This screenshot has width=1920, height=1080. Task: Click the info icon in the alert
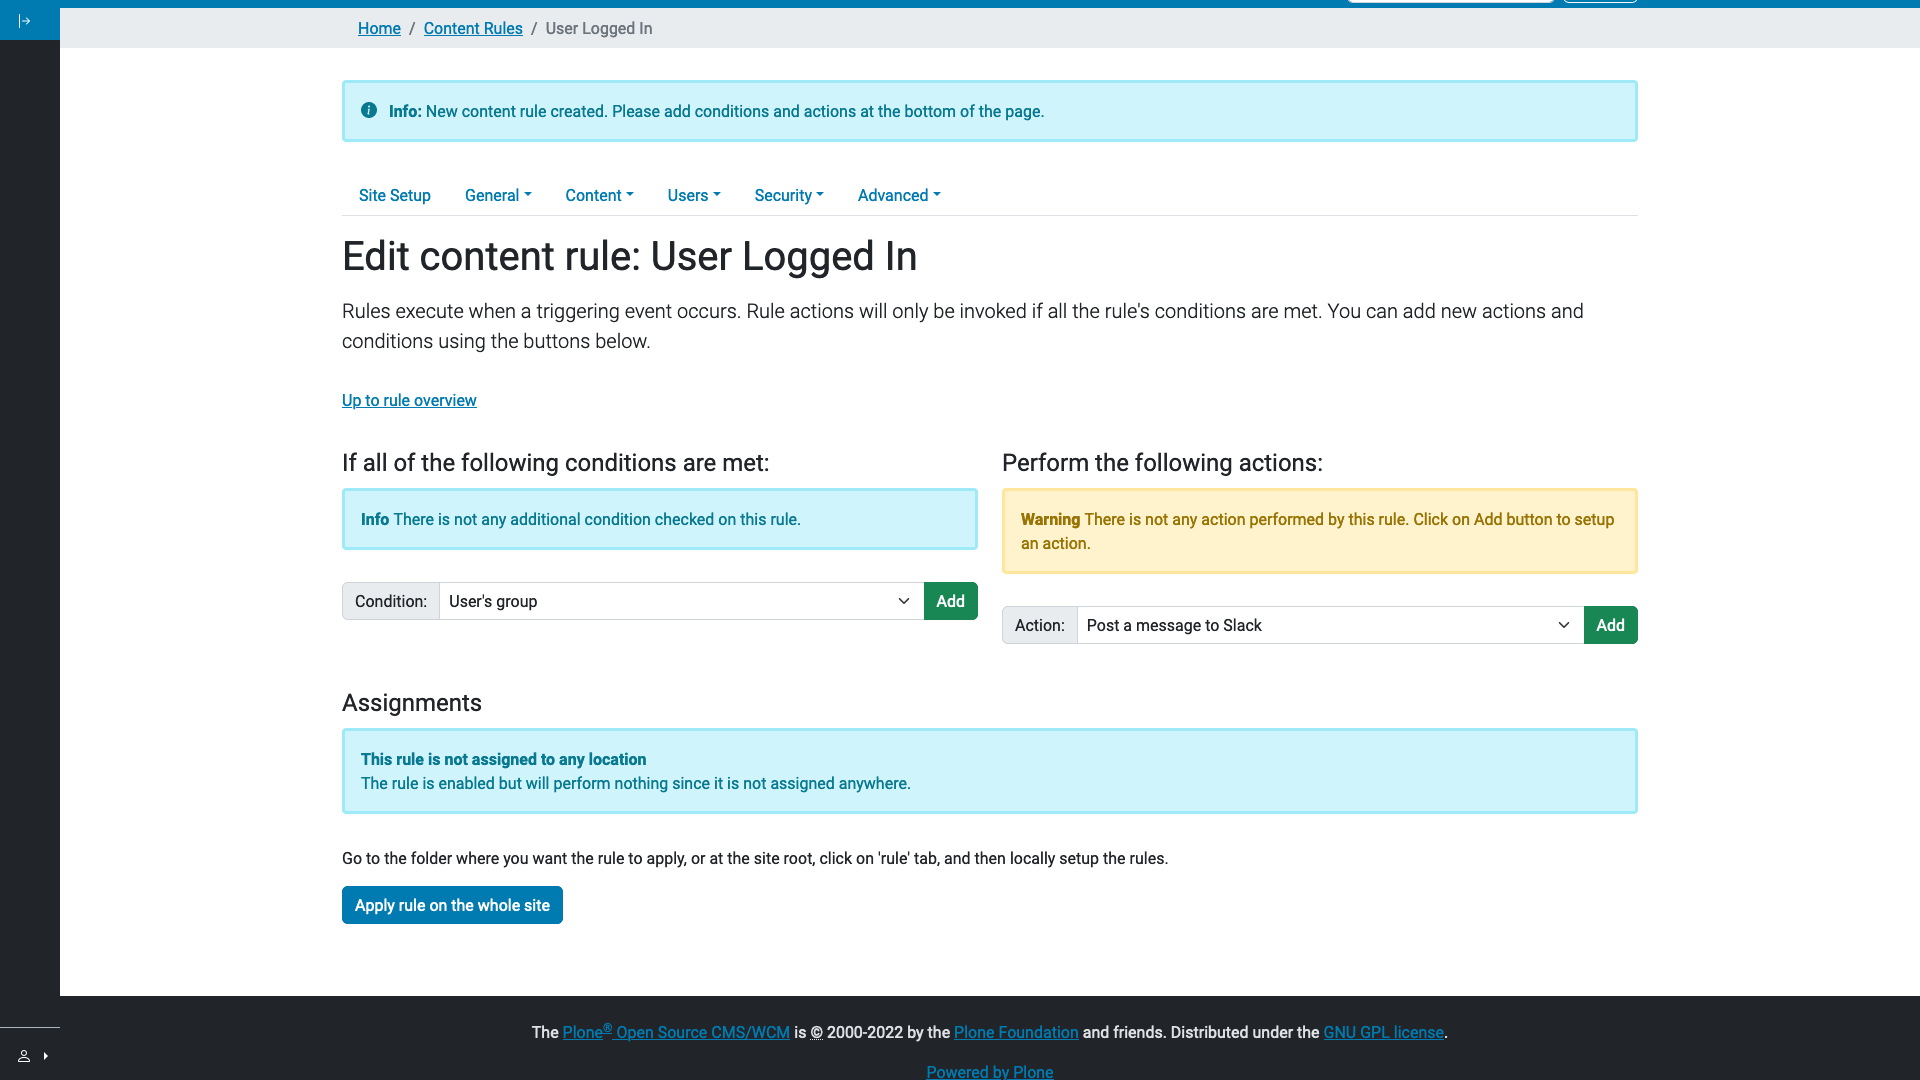[x=369, y=110]
